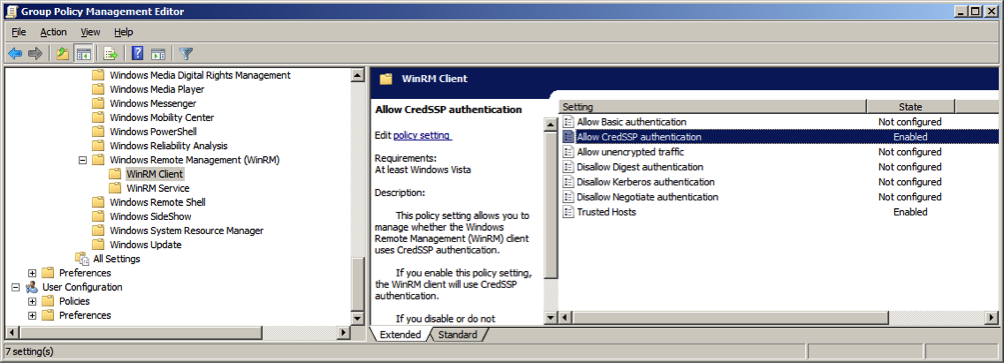Expand the Preferences node under Policies
This screenshot has width=1005, height=363.
point(32,273)
